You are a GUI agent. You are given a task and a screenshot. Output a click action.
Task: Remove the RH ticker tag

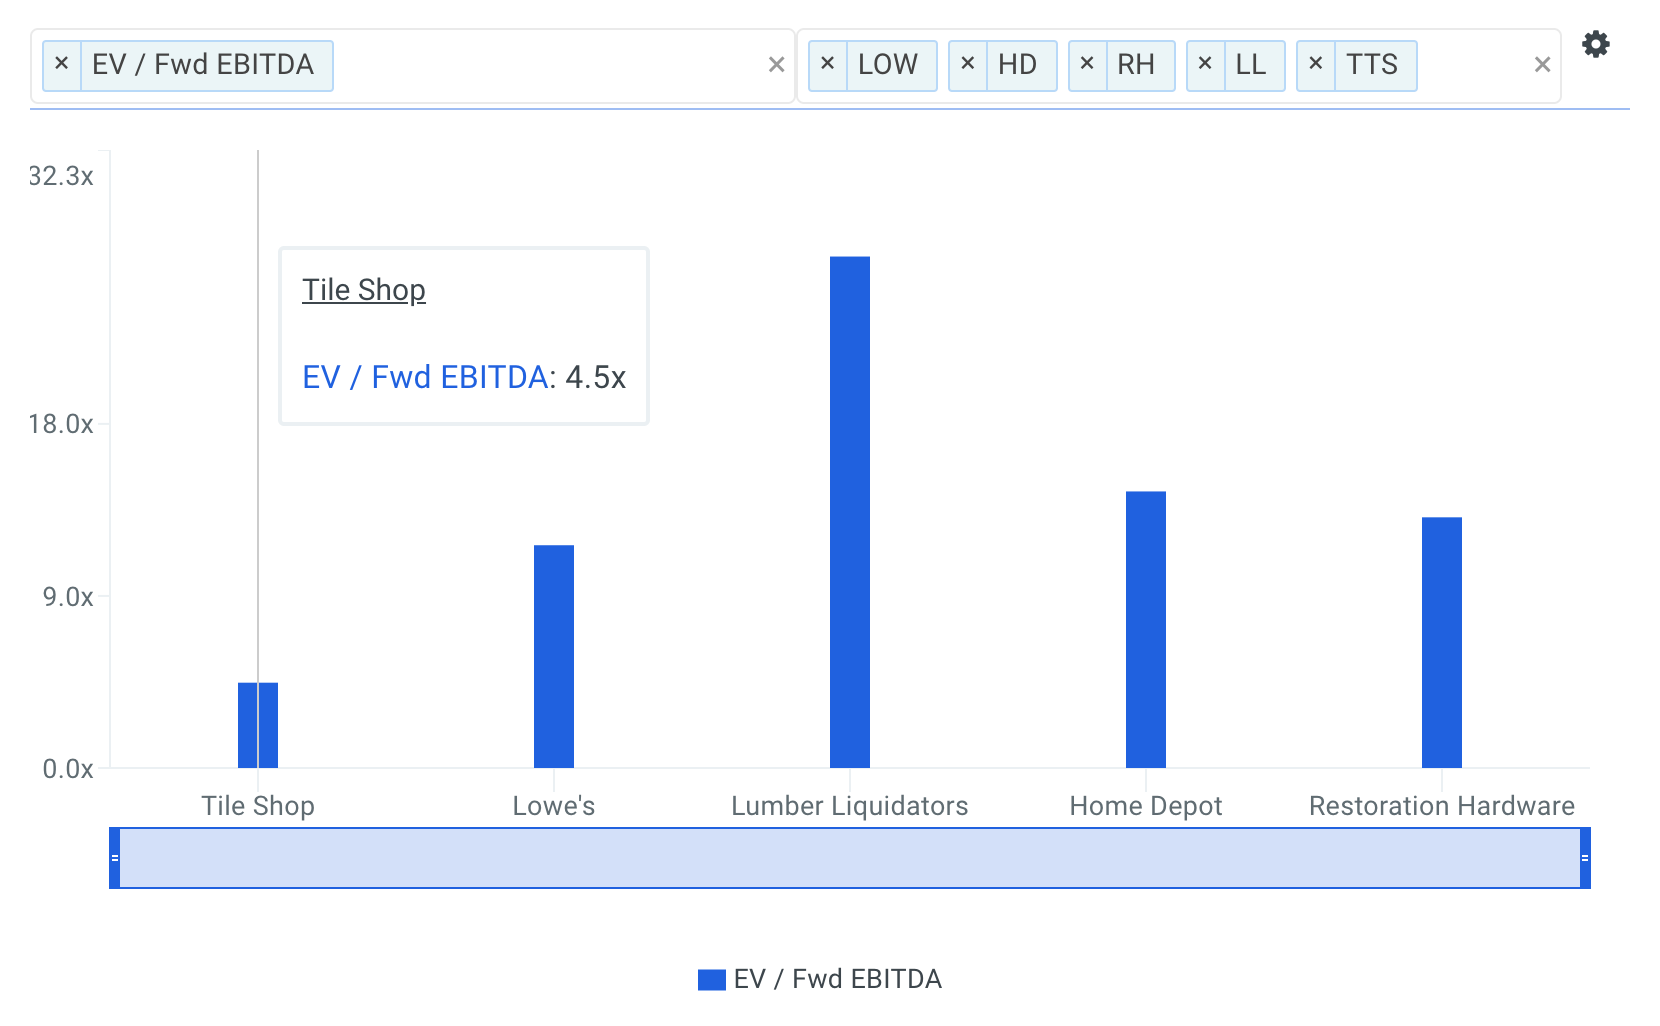pyautogui.click(x=1088, y=65)
